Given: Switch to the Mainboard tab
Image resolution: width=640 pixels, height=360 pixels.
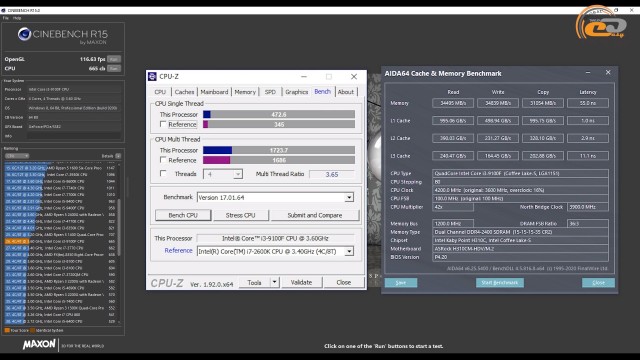Looking at the screenshot, I should tap(214, 92).
